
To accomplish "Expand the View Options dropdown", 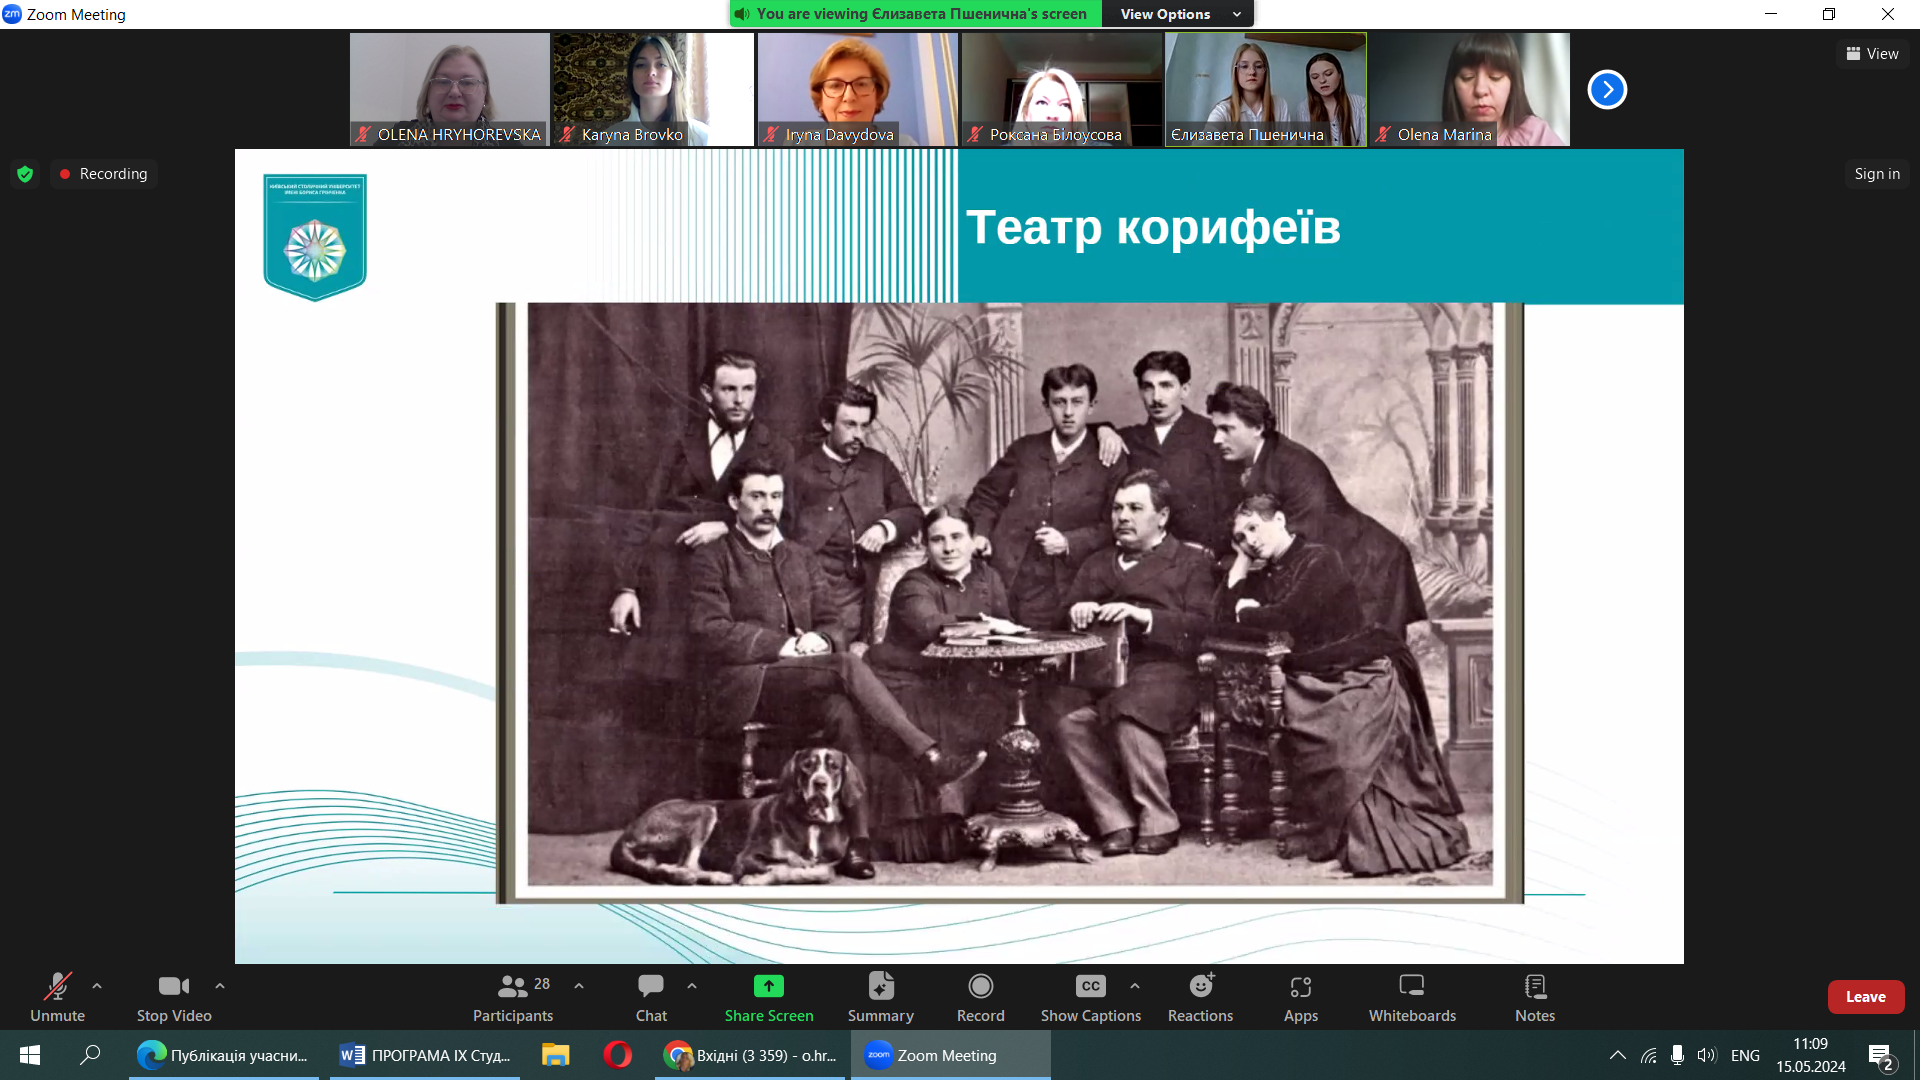I will (x=1178, y=14).
